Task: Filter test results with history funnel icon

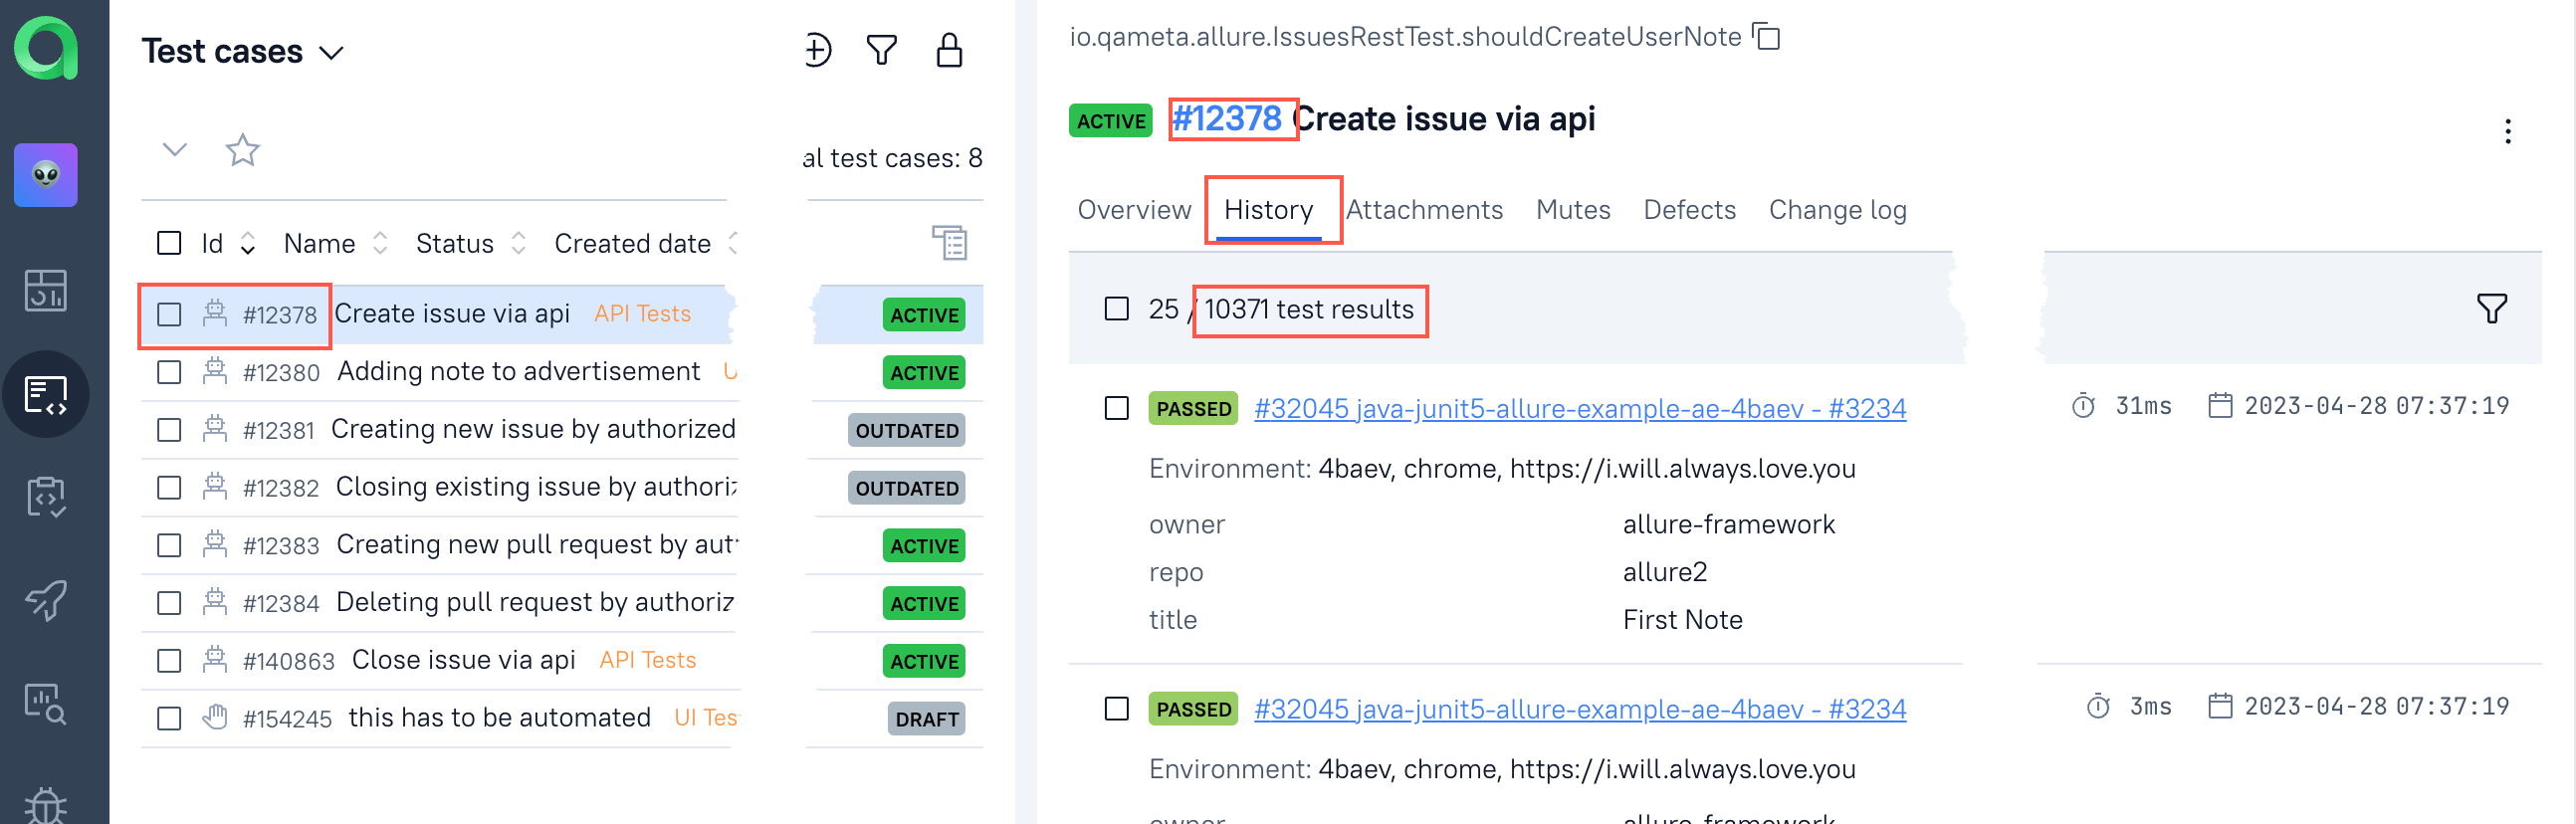Action: 2490,309
